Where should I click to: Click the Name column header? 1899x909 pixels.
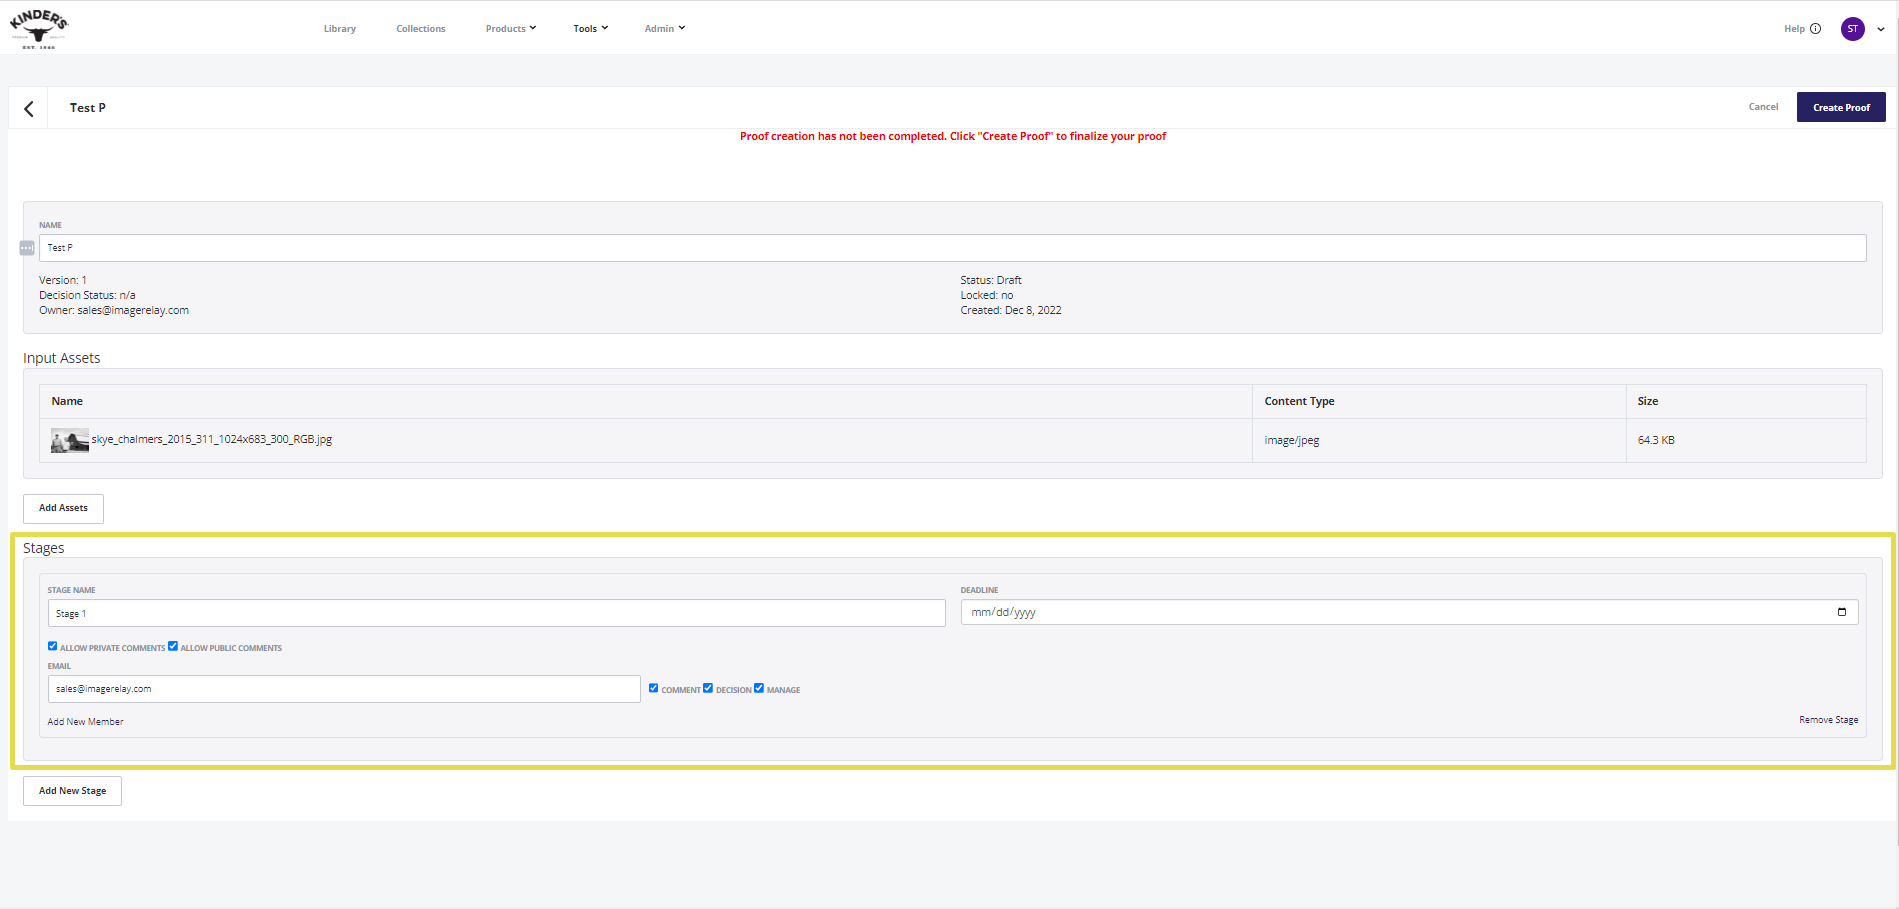[x=67, y=401]
